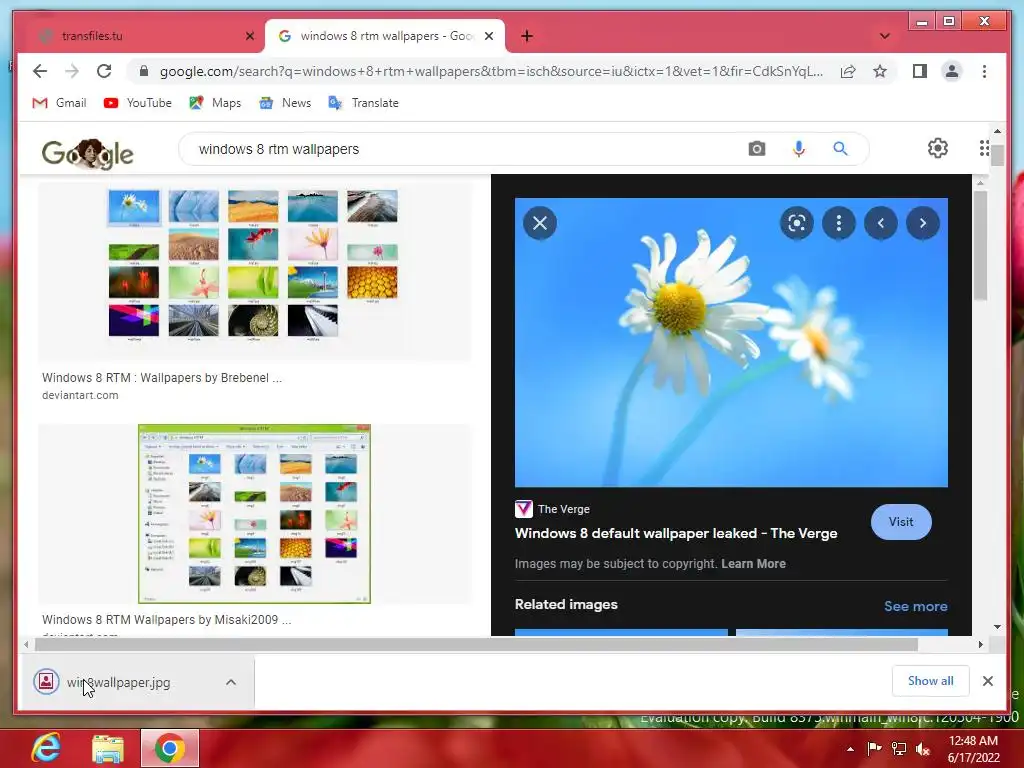Expand options for win8wallpaper.jpg download

click(x=231, y=682)
